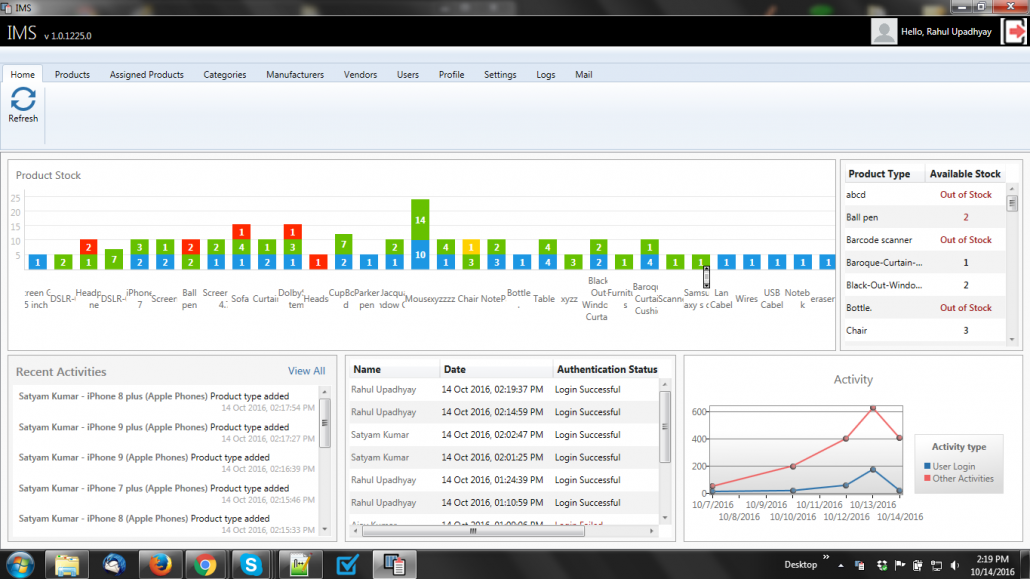Select Ball pen stock row

coord(924,217)
